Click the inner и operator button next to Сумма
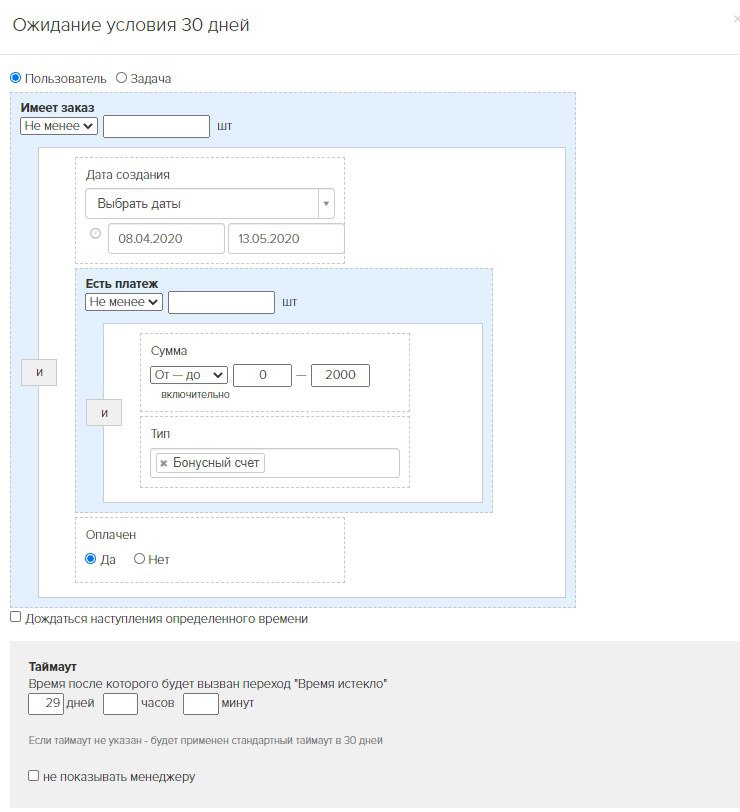The image size is (740, 812). 104,413
